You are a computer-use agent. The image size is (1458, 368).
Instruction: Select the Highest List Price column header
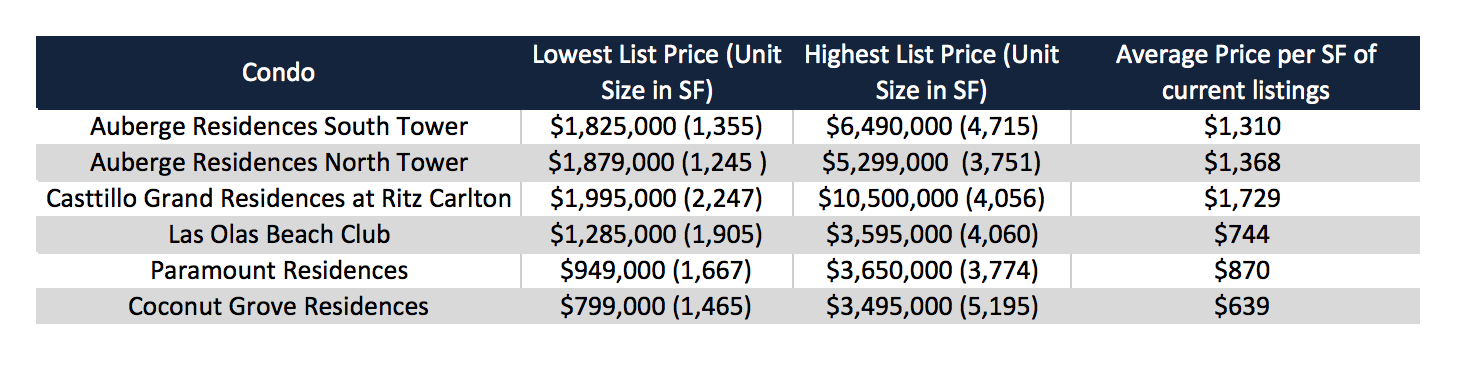(x=932, y=73)
